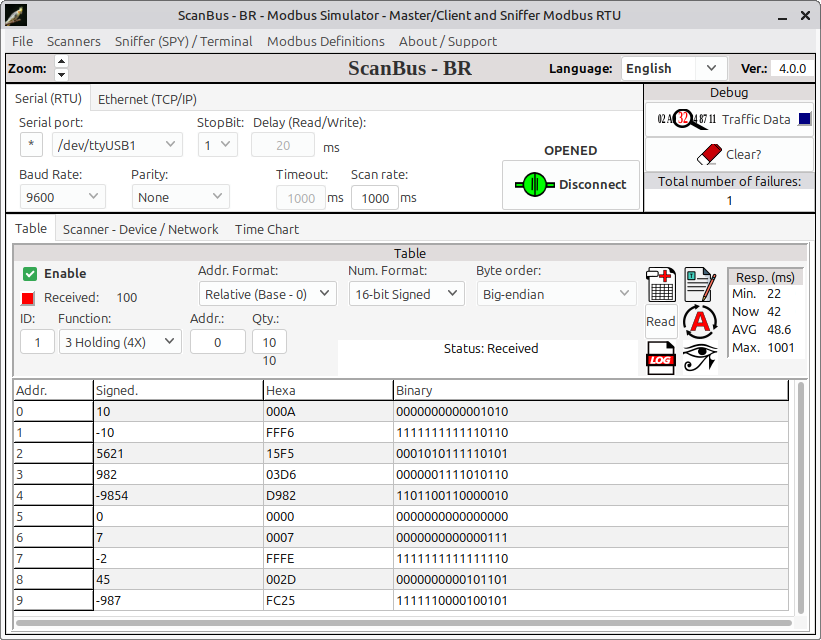Open the write register document-pencil icon

[x=700, y=285]
